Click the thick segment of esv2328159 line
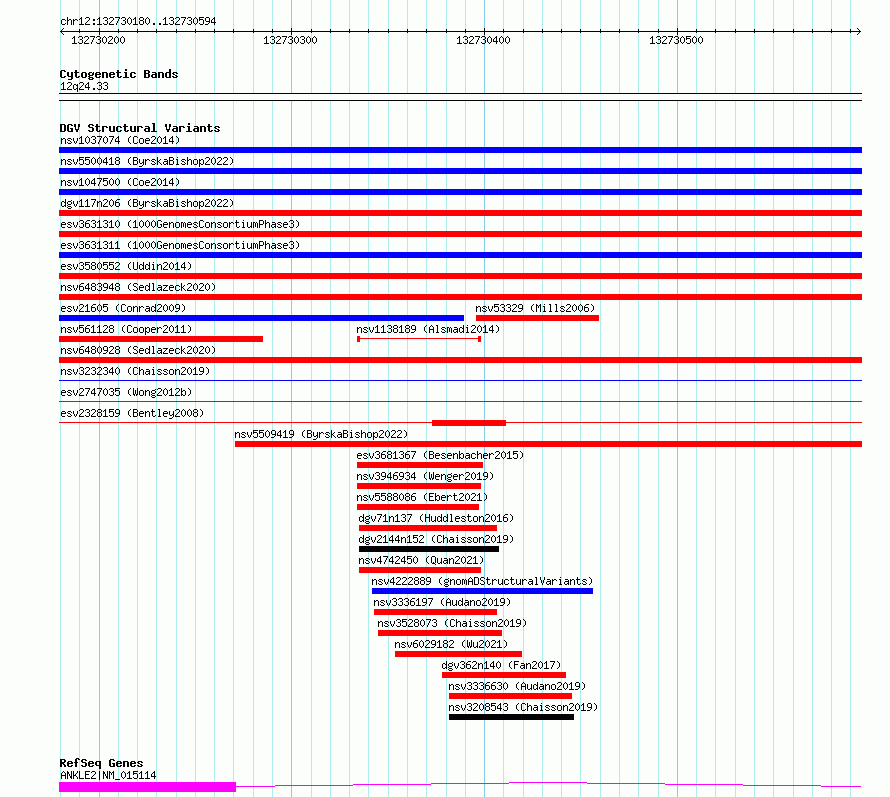890x797 pixels. [x=469, y=423]
